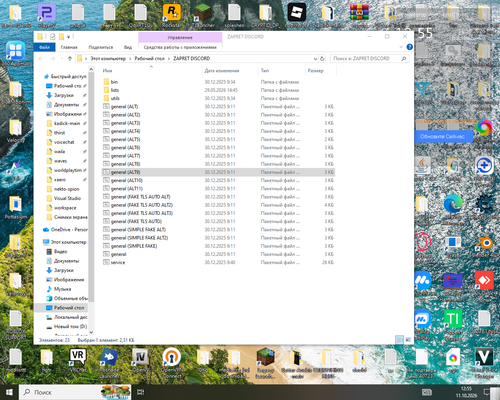Open the Customize Quick Access Toolbar dropdown

[68, 36]
